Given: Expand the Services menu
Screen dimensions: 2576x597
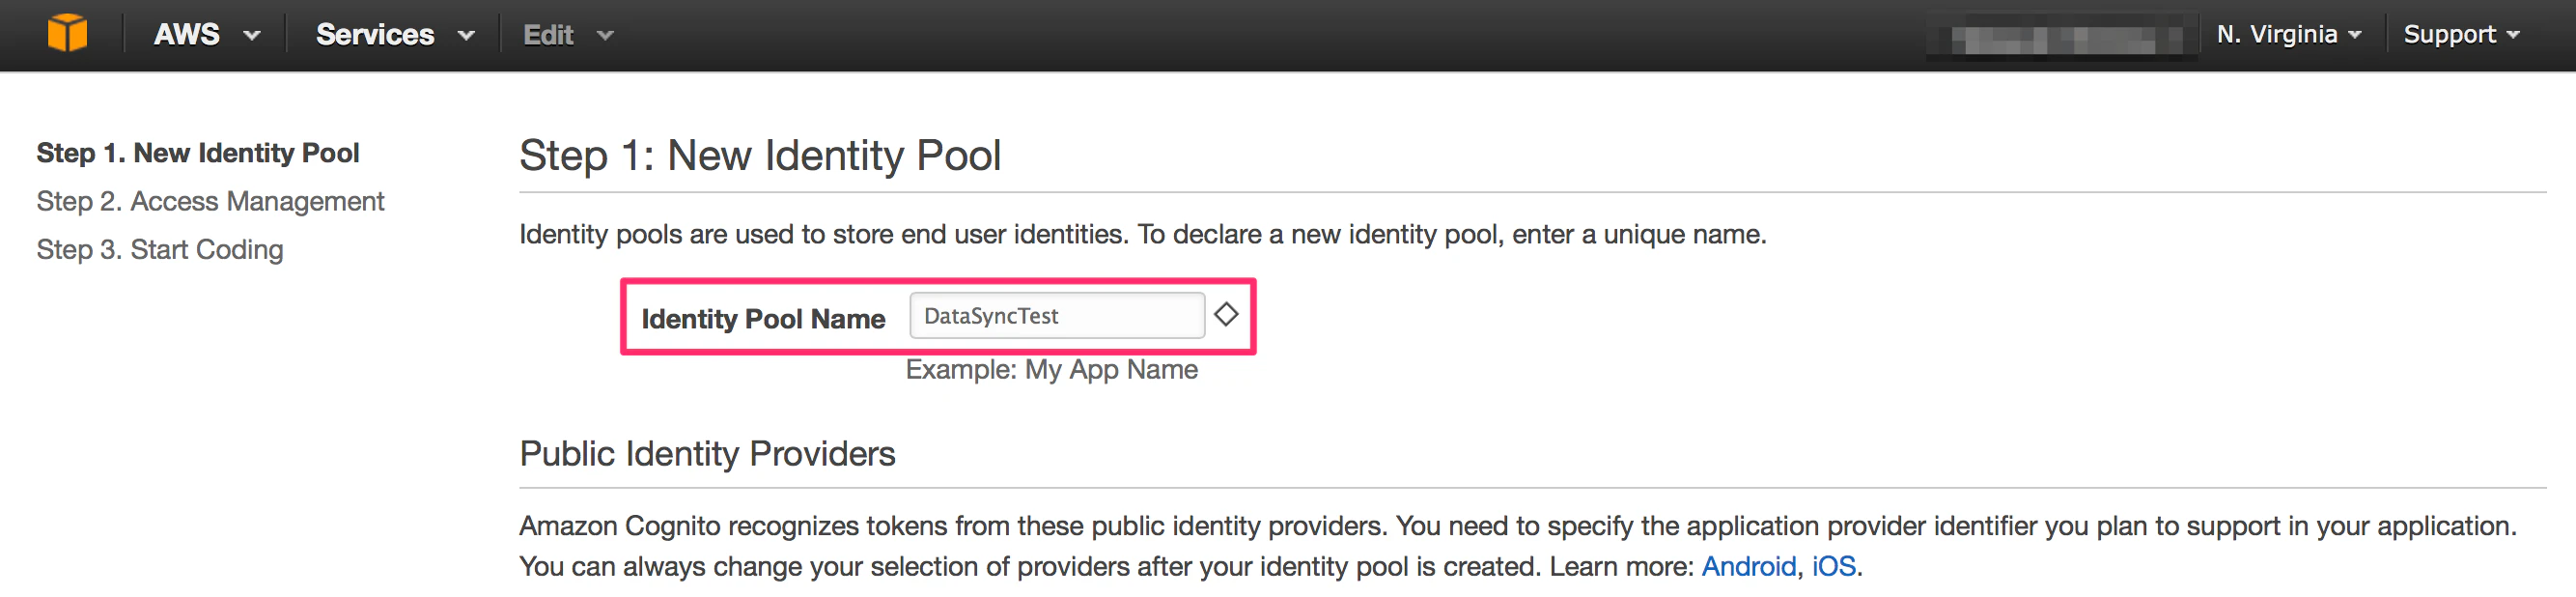Looking at the screenshot, I should tap(395, 35).
